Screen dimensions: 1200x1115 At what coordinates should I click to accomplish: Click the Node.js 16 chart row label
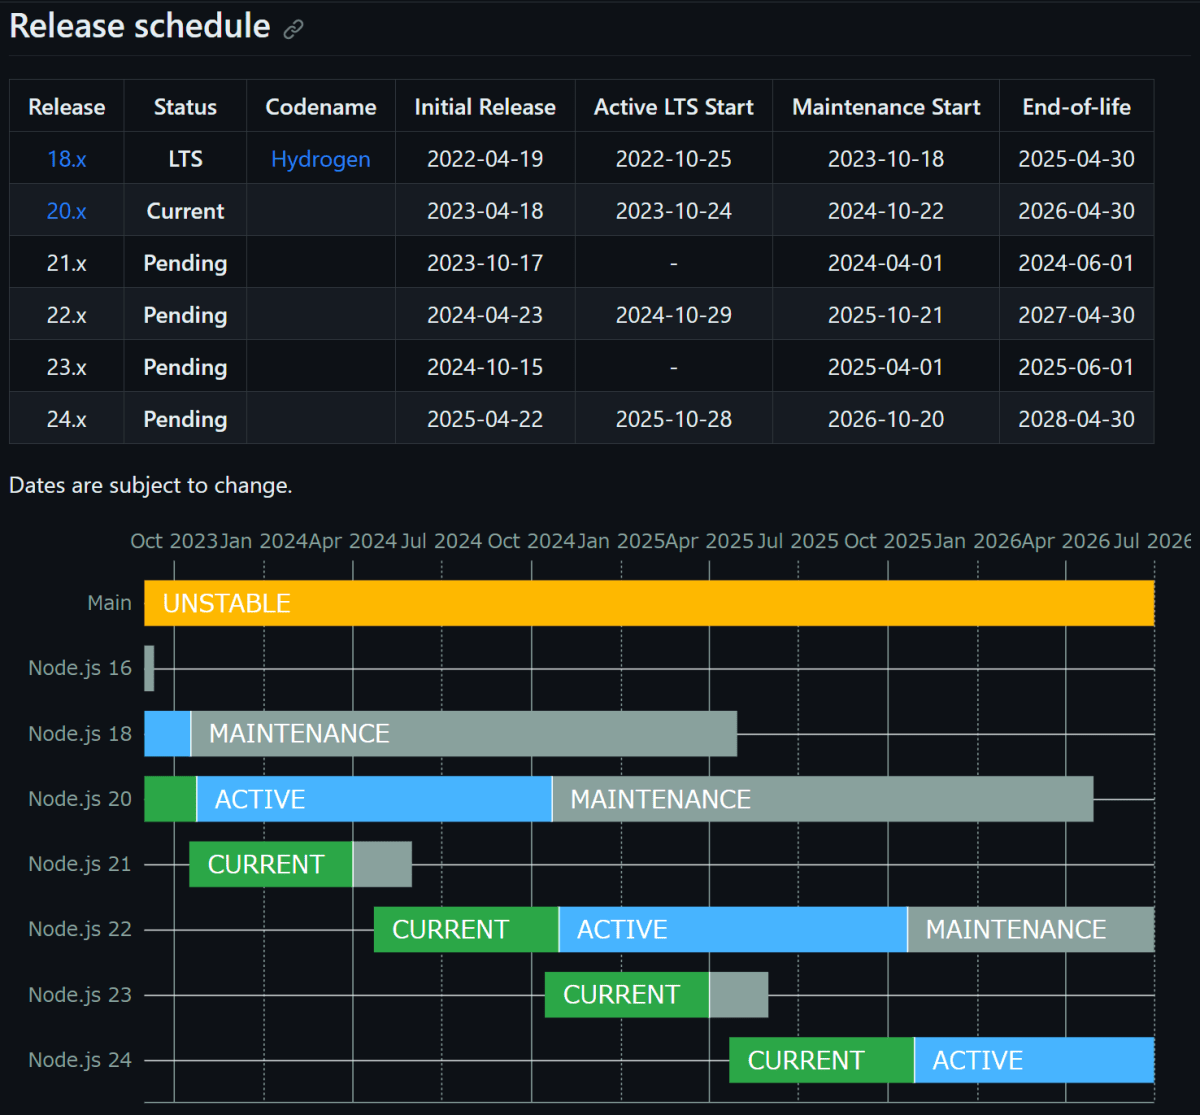pyautogui.click(x=80, y=668)
